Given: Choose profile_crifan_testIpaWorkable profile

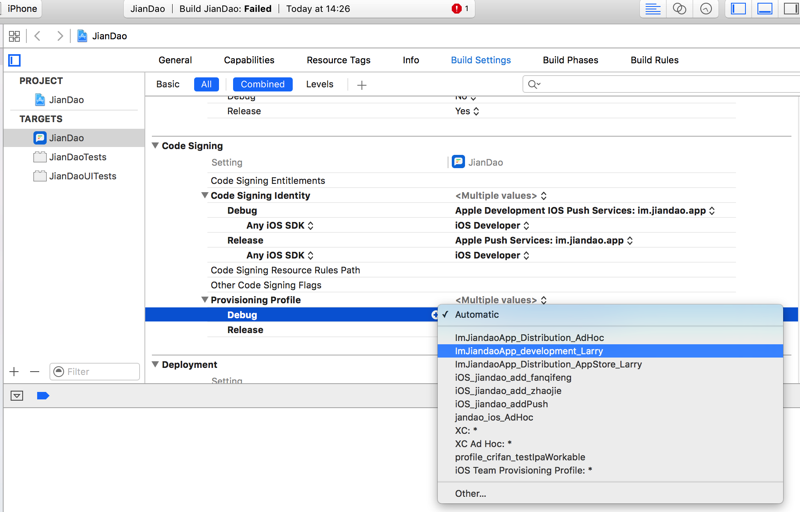Looking at the screenshot, I should (610, 457).
